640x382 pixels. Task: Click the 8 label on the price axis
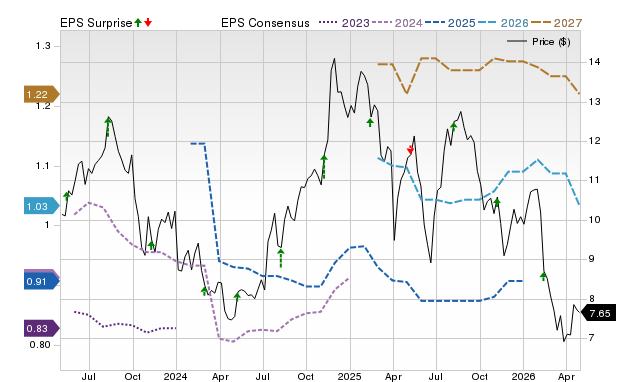(x=591, y=298)
